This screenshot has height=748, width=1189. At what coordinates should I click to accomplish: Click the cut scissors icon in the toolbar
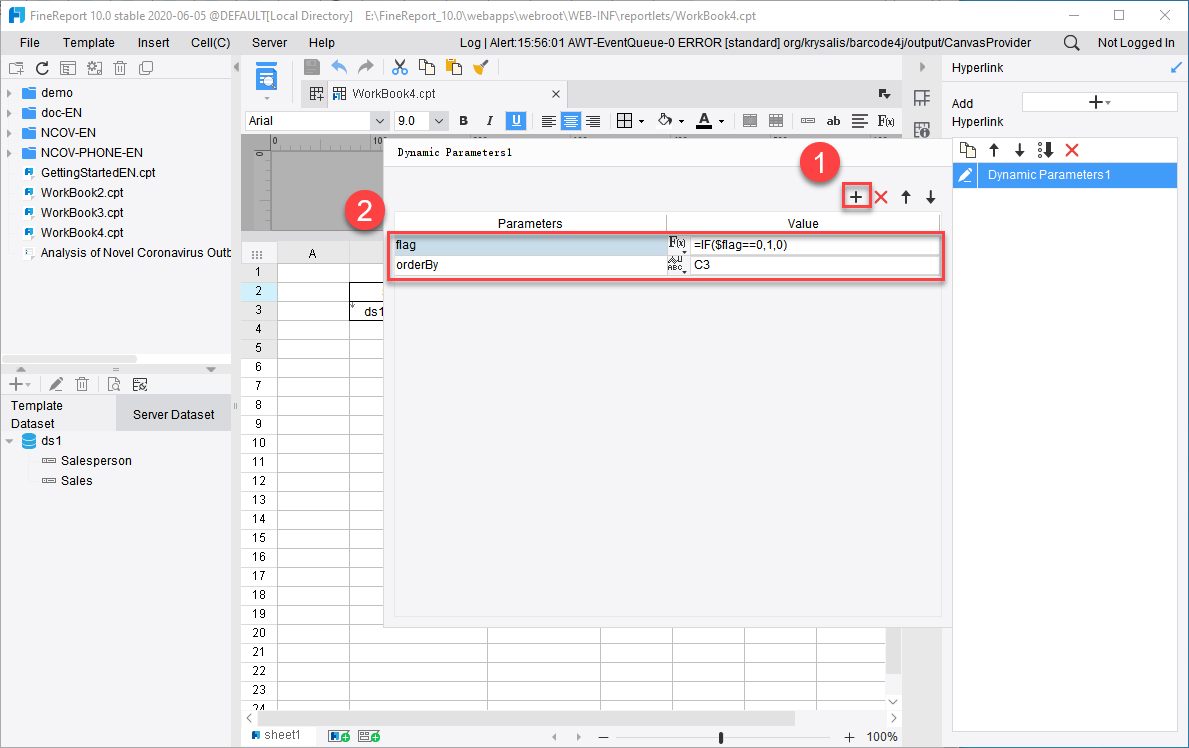click(x=399, y=67)
